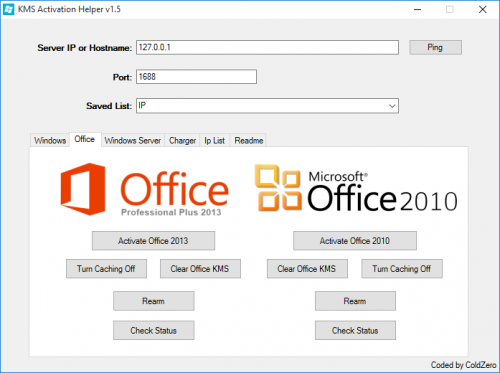The width and height of the screenshot is (500, 373).
Task: Rearm Office 2010
Action: click(x=355, y=301)
